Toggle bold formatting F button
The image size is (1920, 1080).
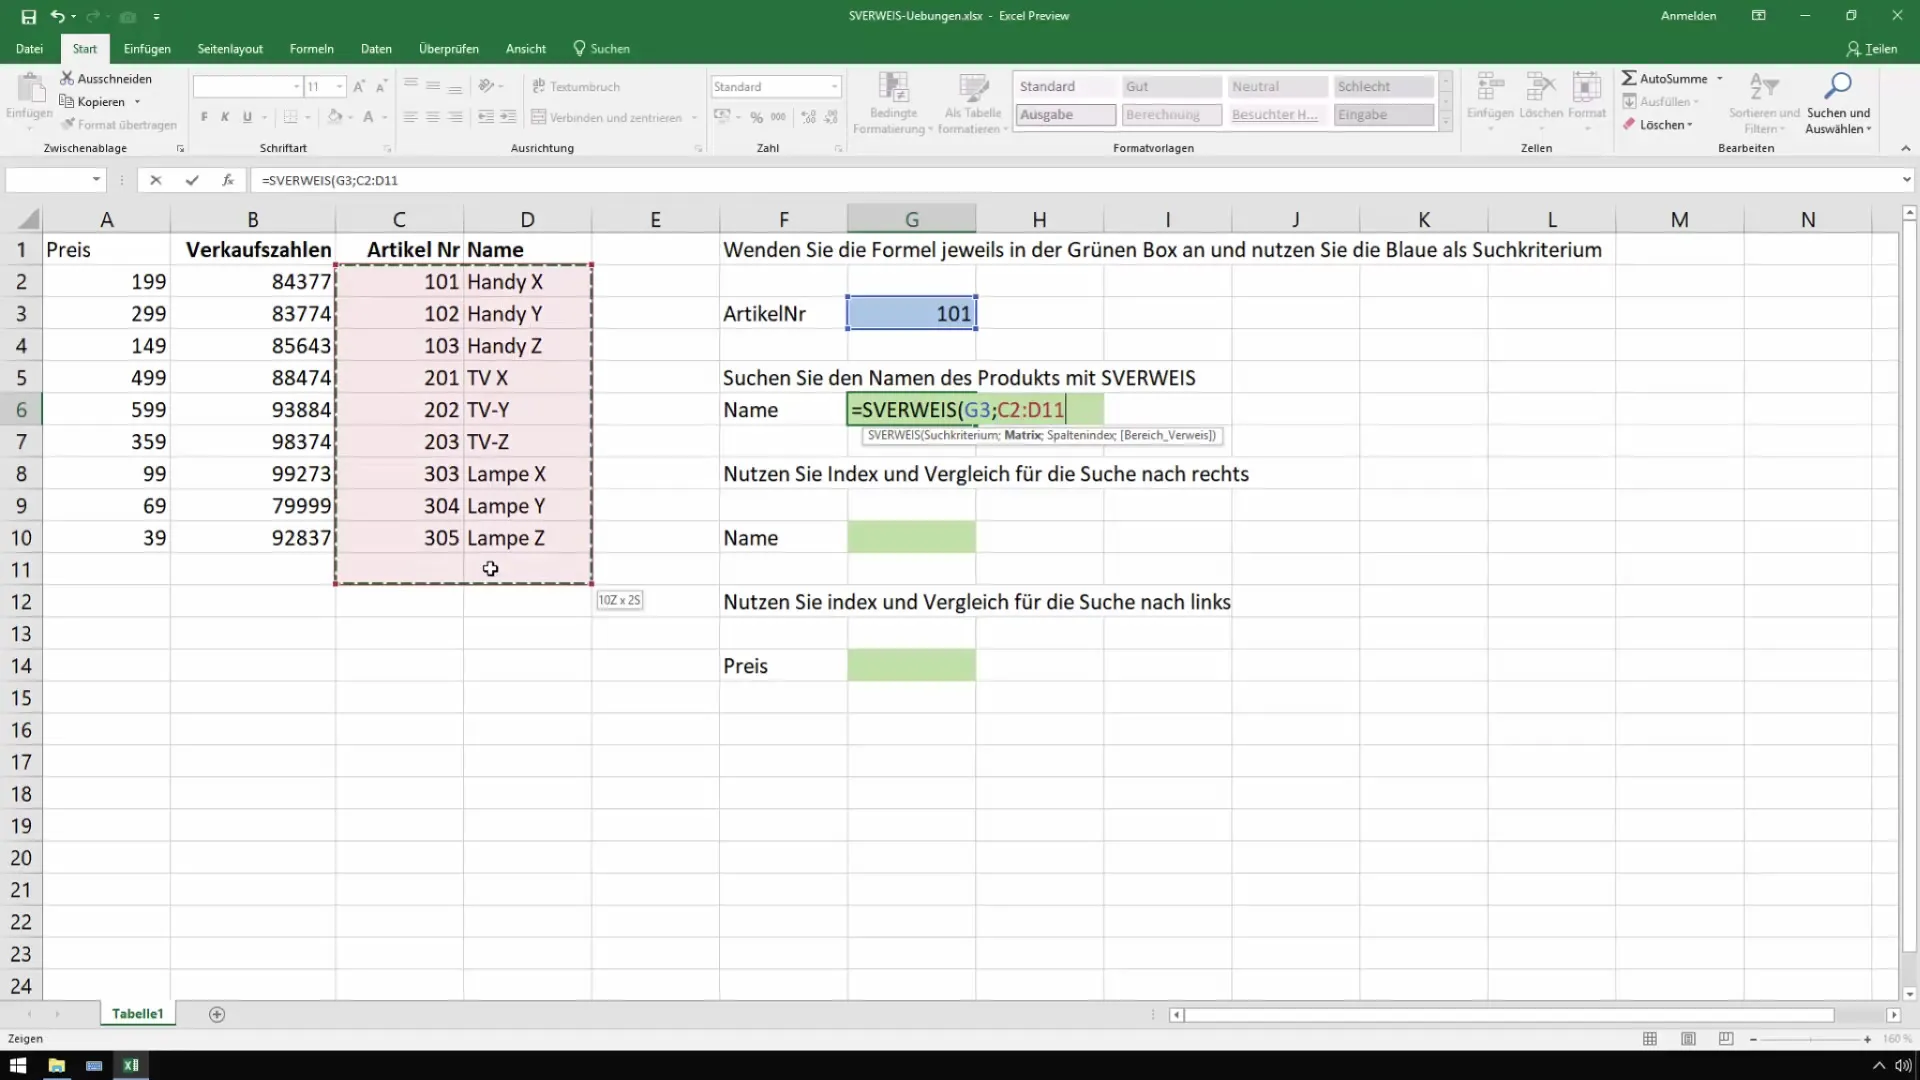[x=204, y=117]
